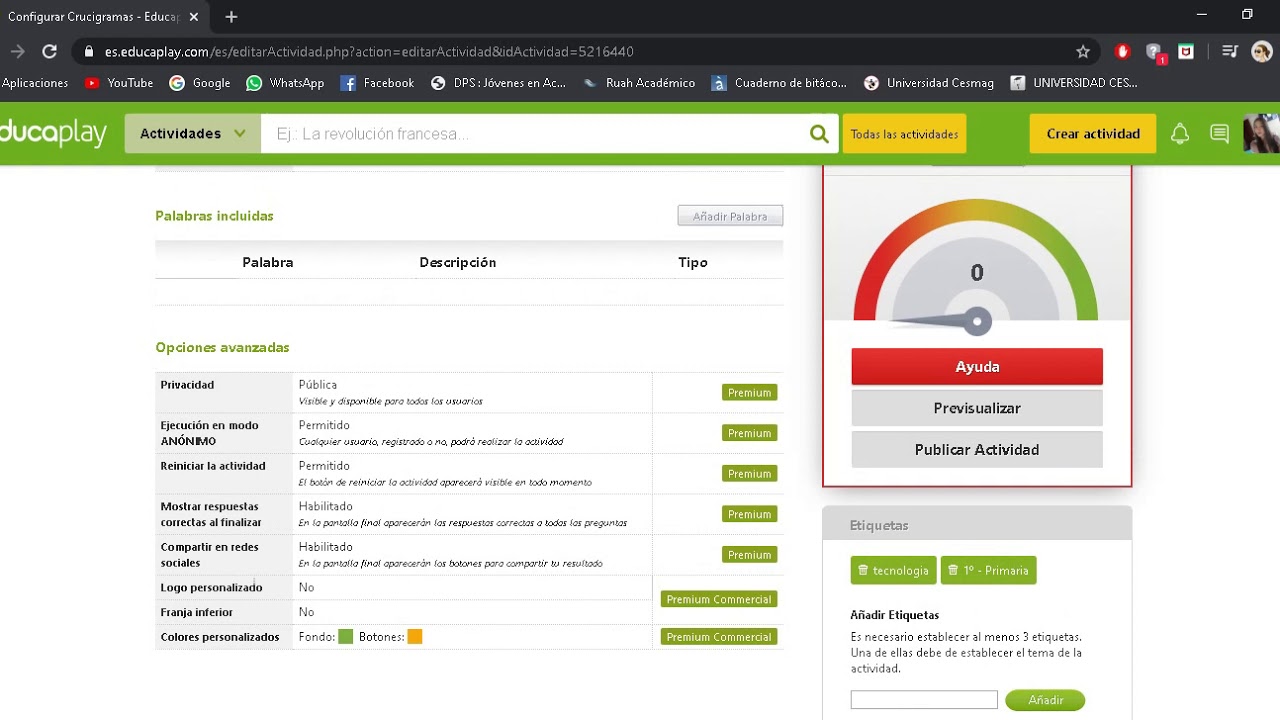
Task: Click the Opciones avanzadas heading
Action: point(222,348)
